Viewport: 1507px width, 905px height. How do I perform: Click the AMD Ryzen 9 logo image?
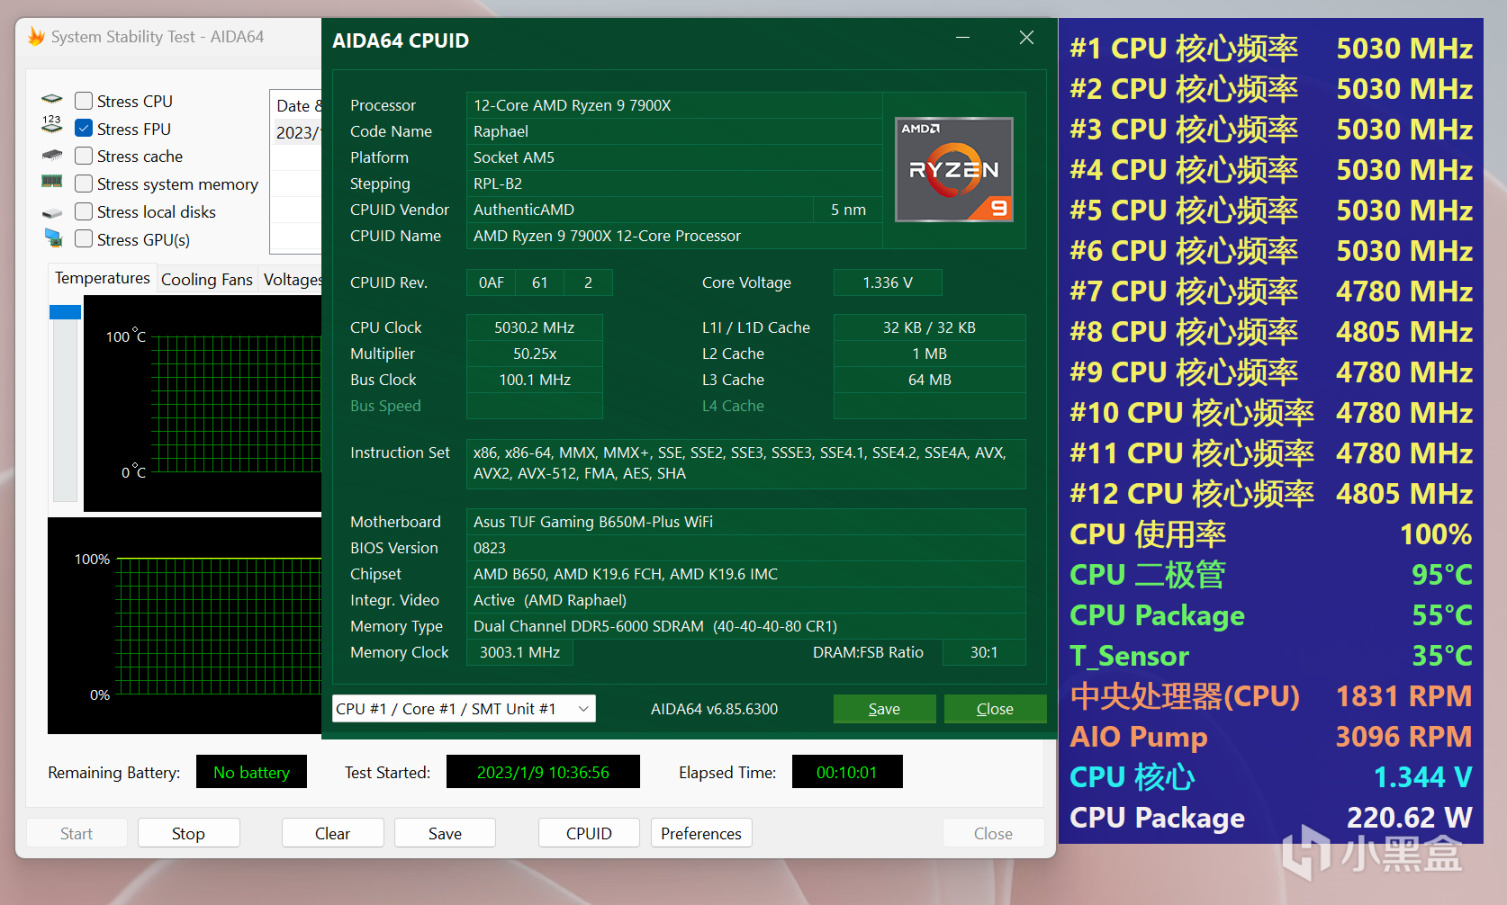(x=954, y=169)
